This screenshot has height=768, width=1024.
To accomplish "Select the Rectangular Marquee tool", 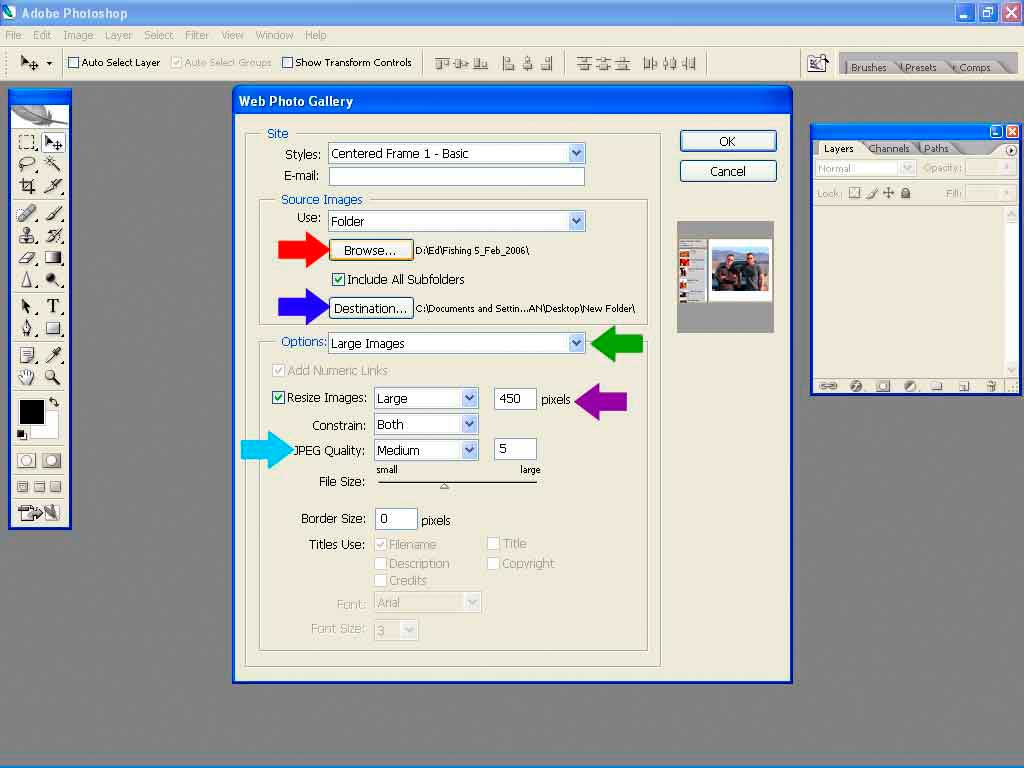I will click(27, 142).
